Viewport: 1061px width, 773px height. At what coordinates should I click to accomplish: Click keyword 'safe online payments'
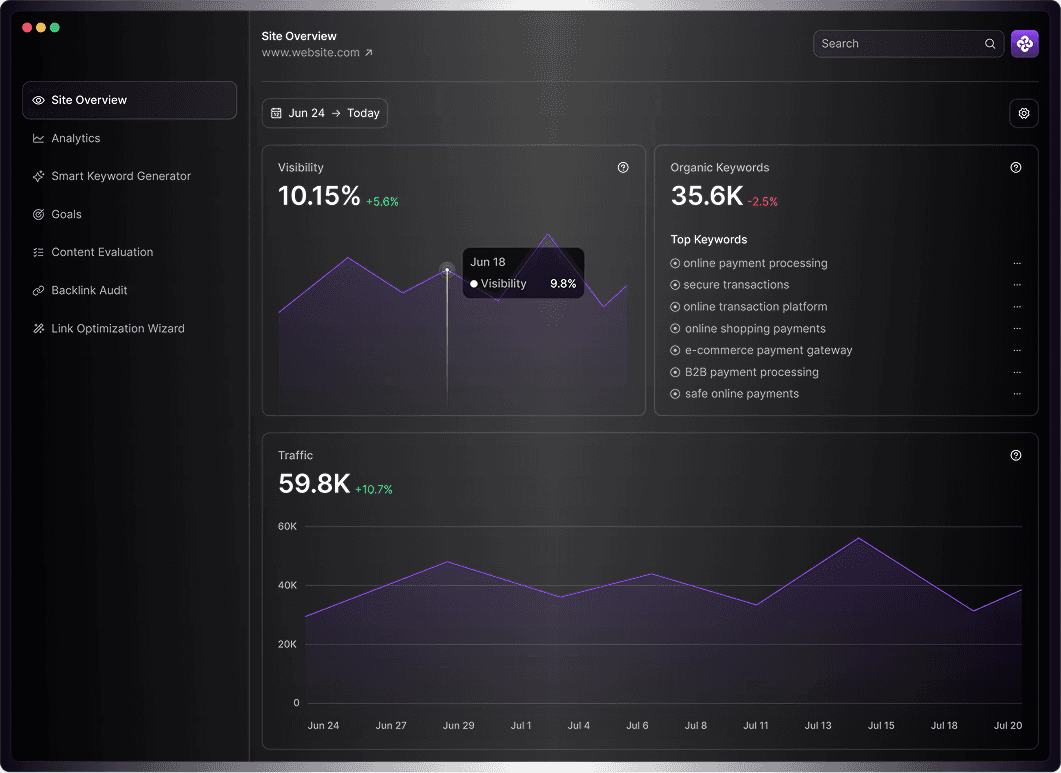point(742,394)
